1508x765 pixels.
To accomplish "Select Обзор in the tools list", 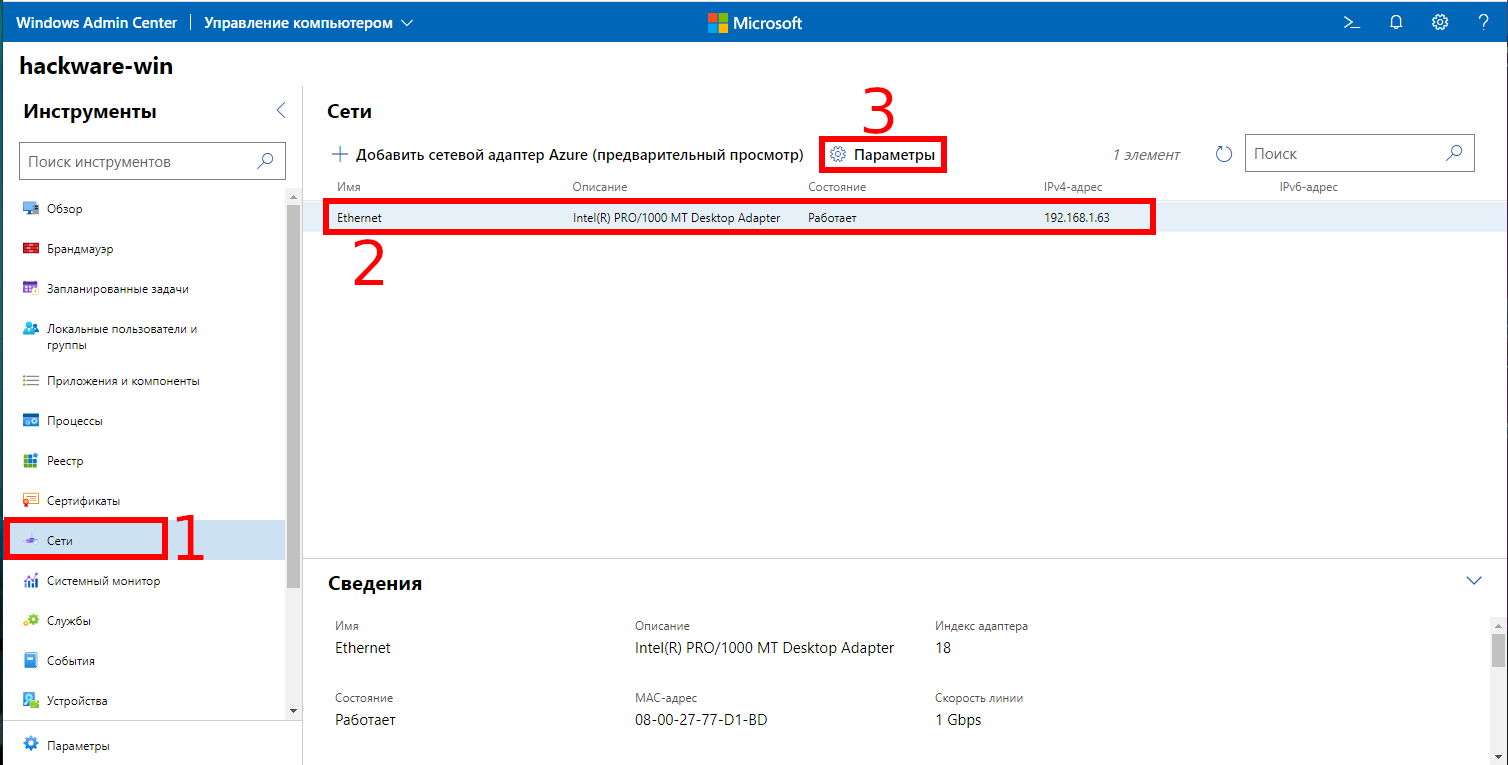I will [x=64, y=209].
